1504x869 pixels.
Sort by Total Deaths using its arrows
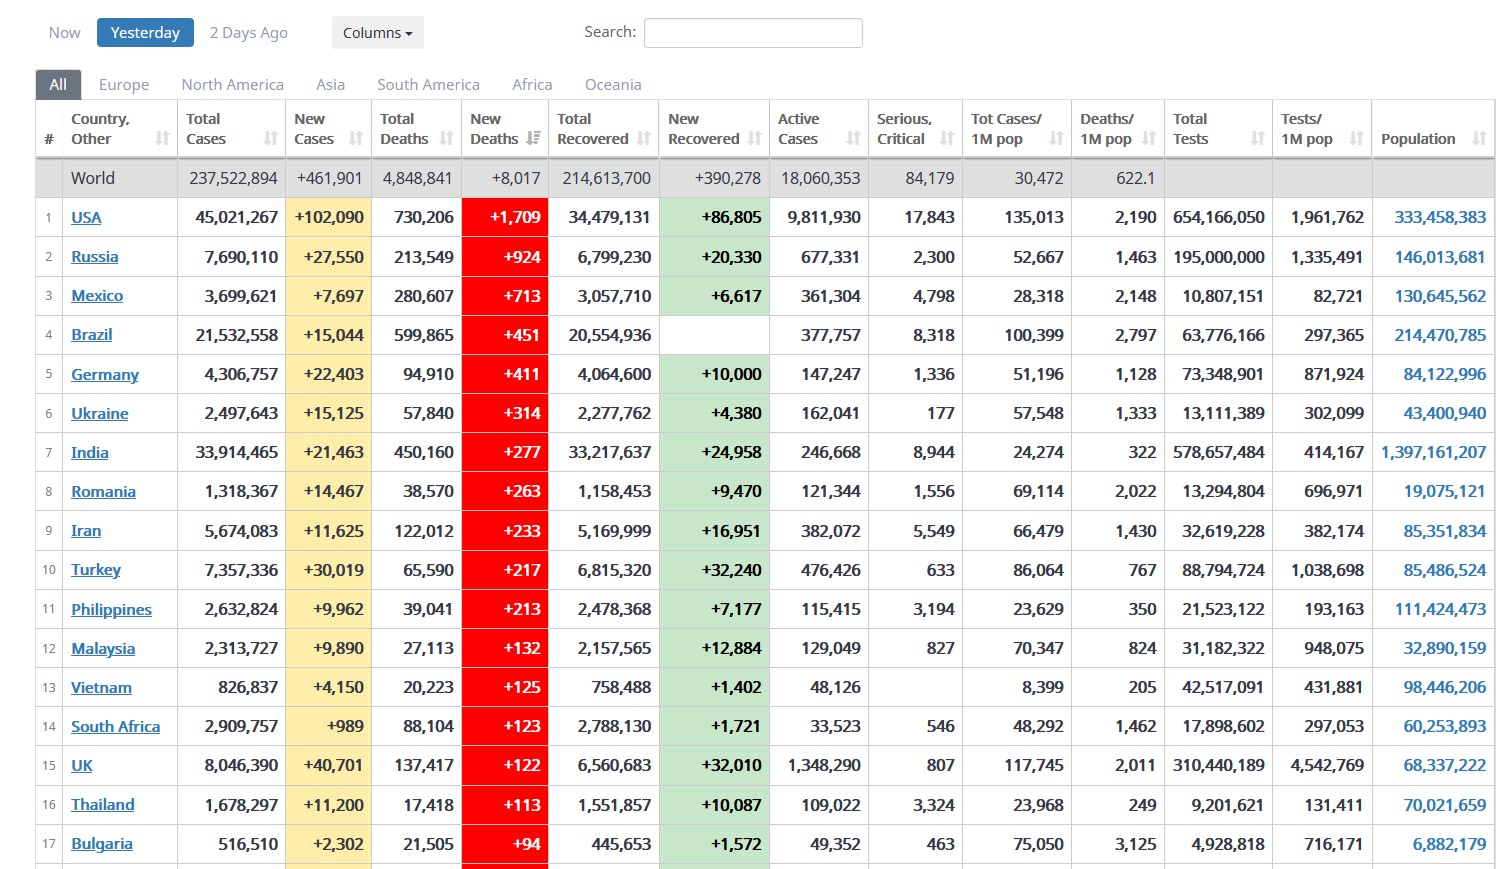click(x=446, y=139)
